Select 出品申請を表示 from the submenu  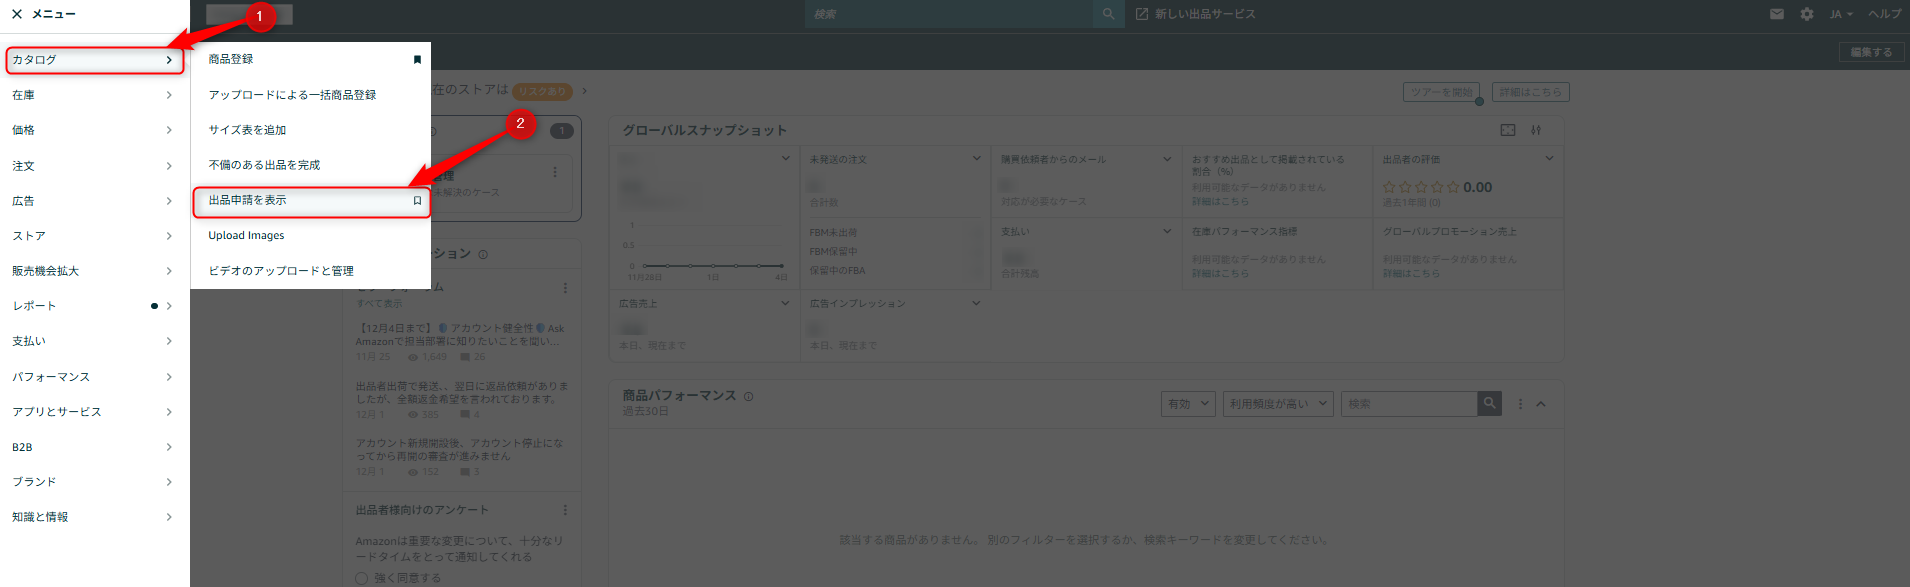(x=248, y=201)
